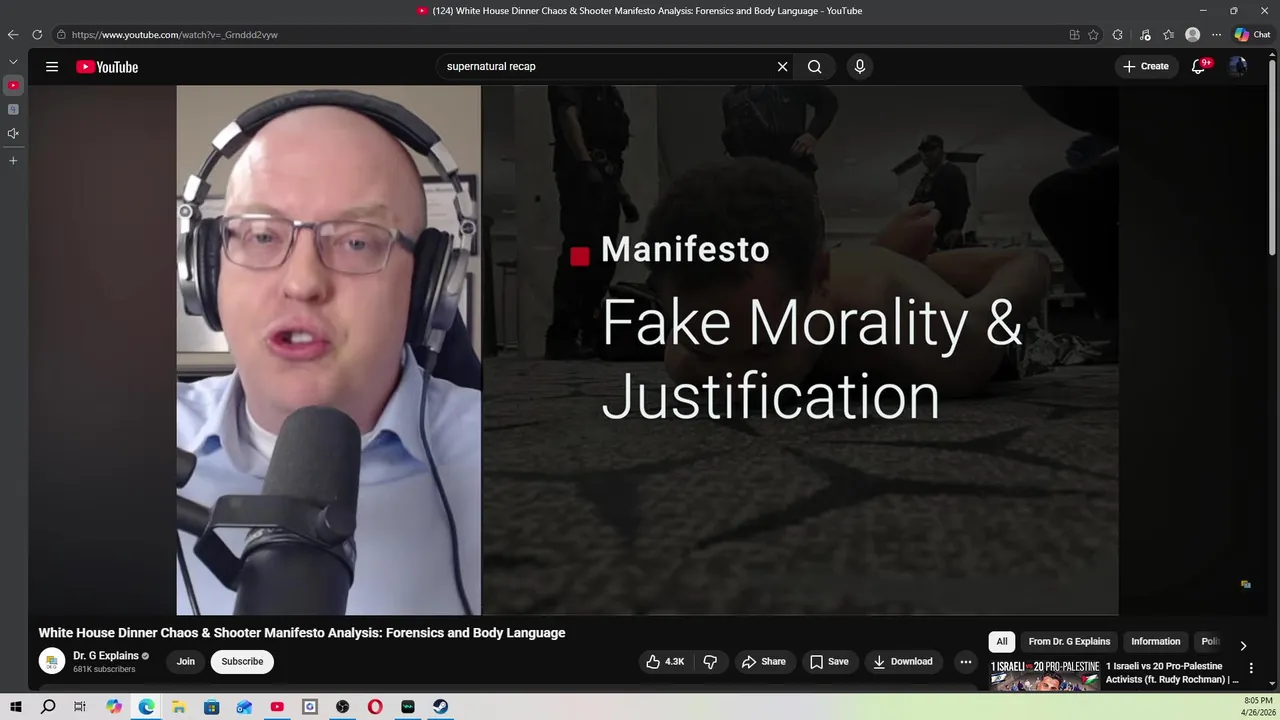Like the video (4.3K)
Viewport: 1280px width, 720px height.
[666, 662]
